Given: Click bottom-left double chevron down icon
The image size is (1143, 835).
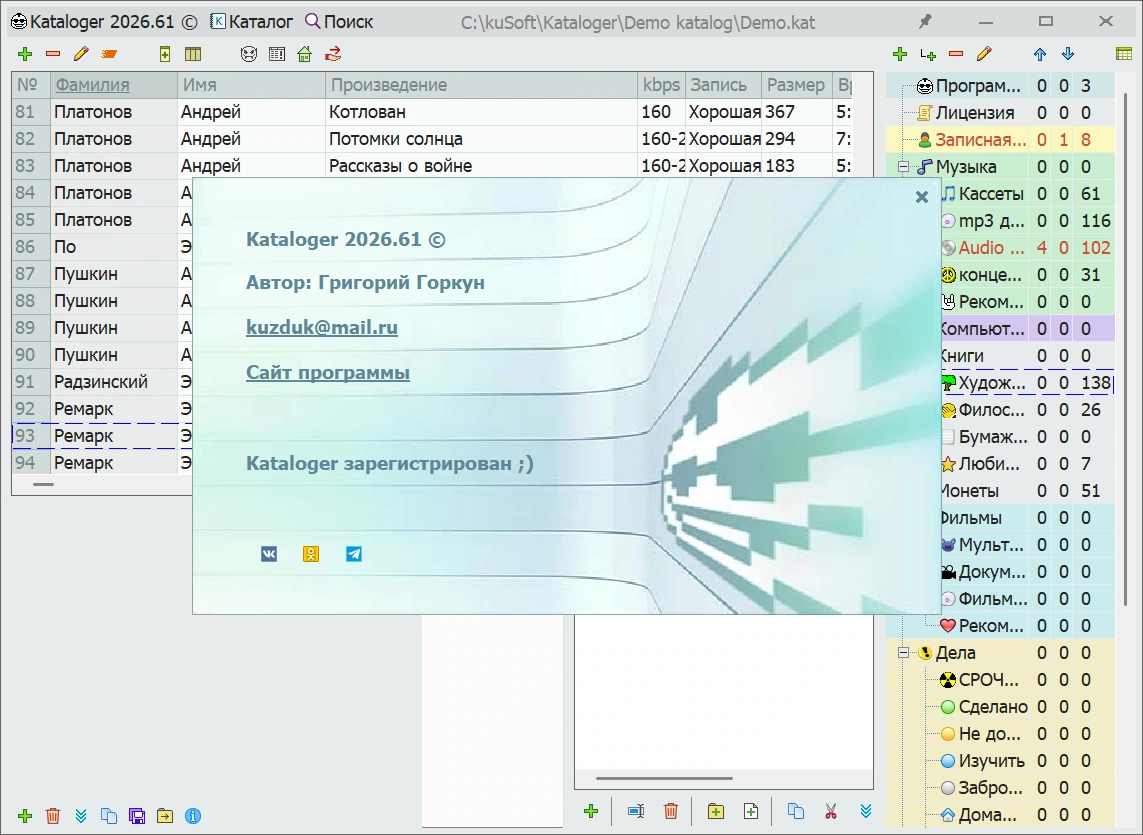Looking at the screenshot, I should (x=81, y=815).
